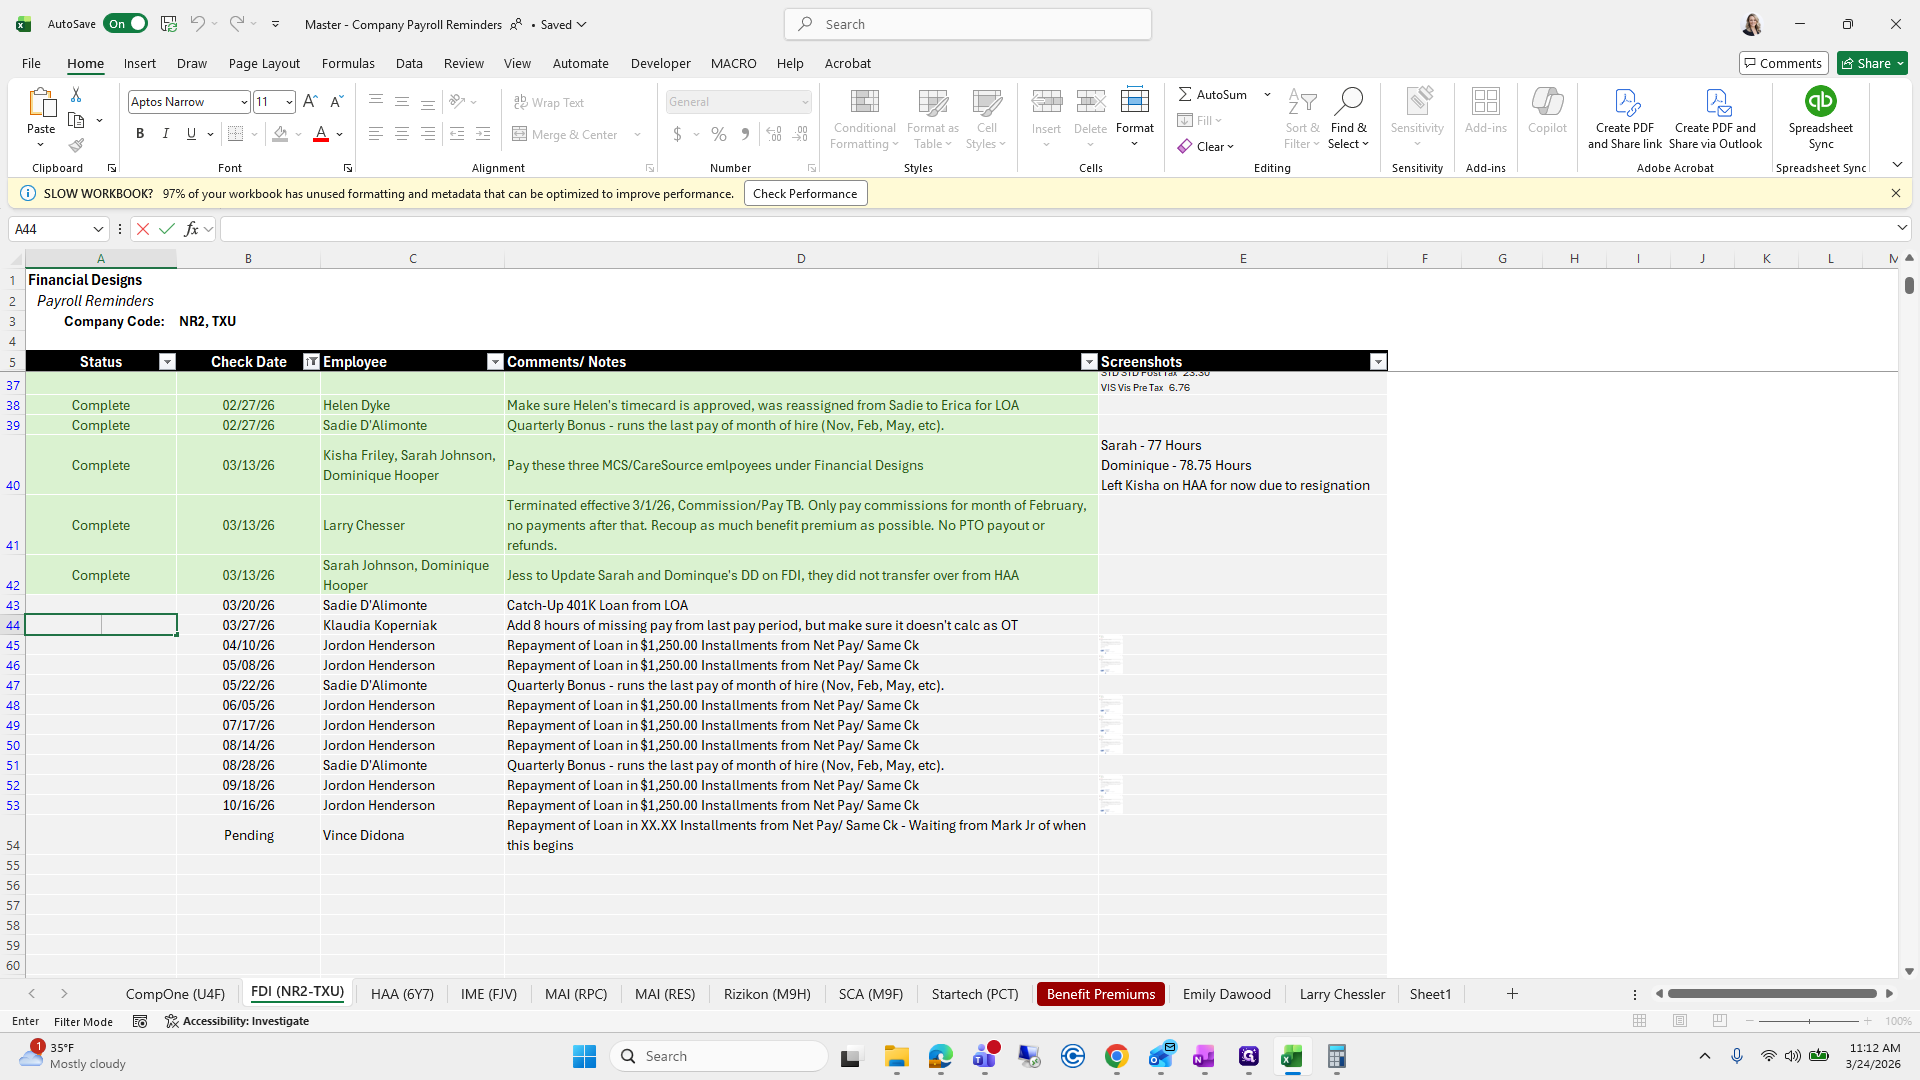Open the Status column filter dropdown

point(167,362)
